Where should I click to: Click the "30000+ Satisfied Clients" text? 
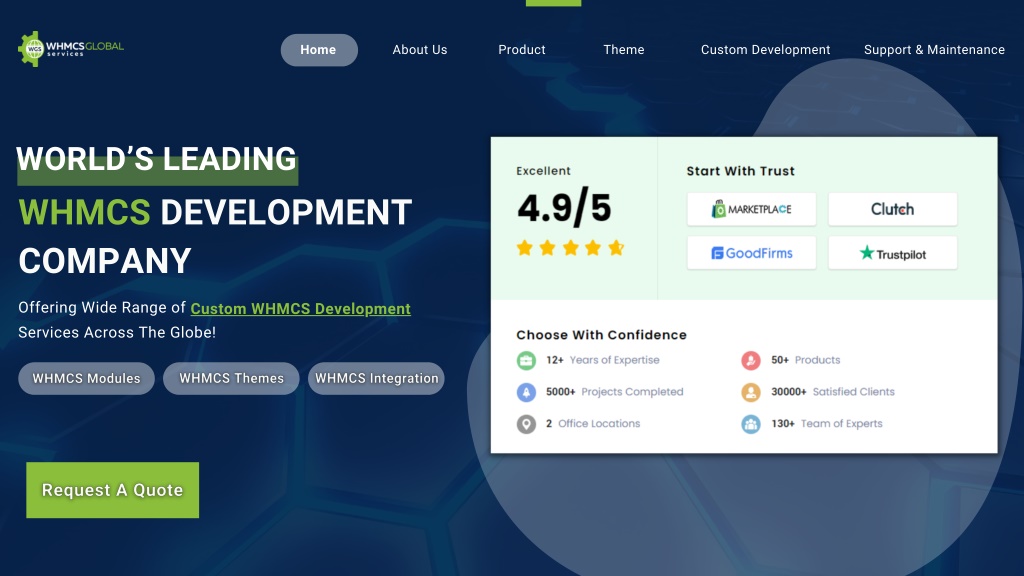pos(833,392)
